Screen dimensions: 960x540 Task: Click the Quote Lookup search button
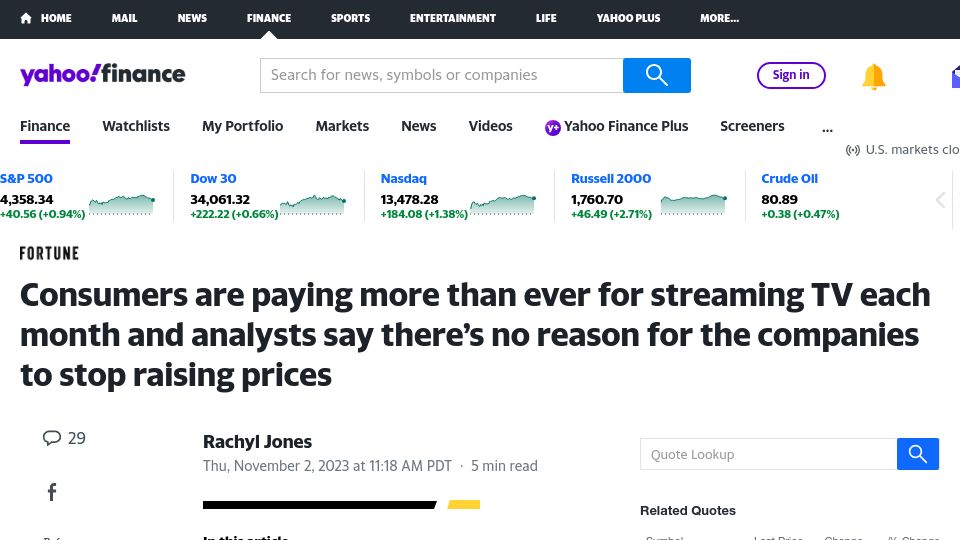(917, 454)
